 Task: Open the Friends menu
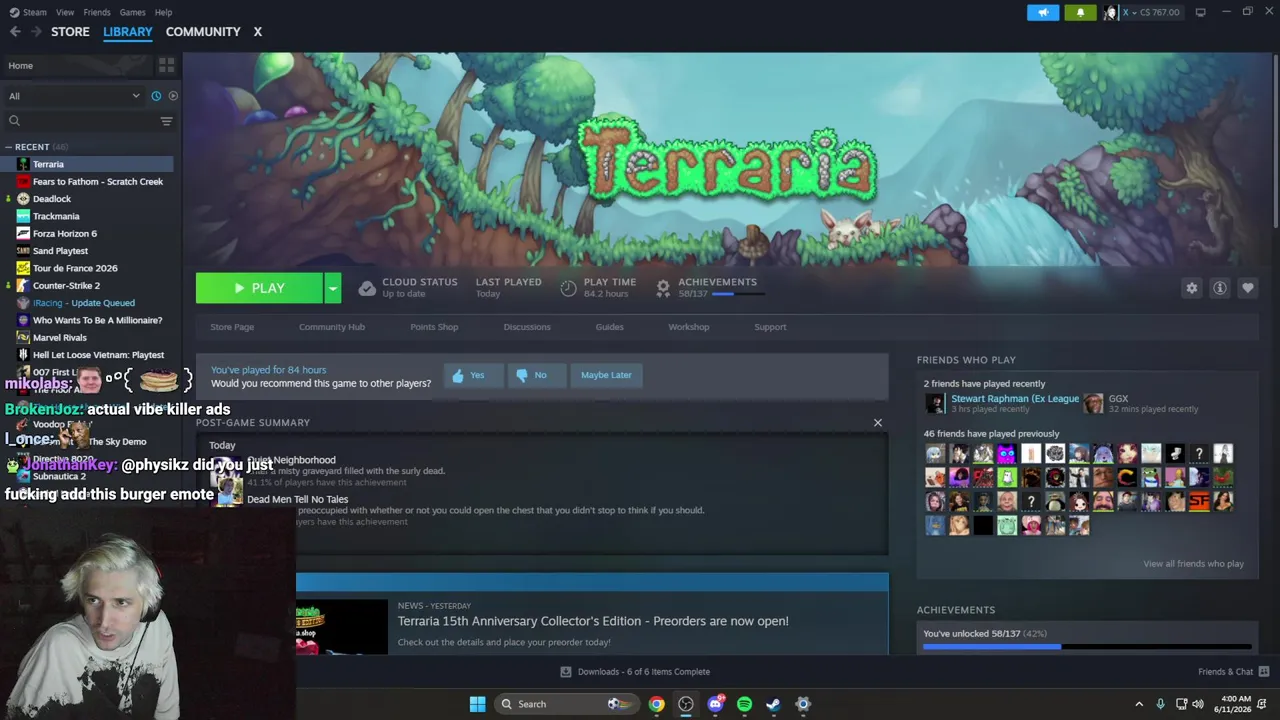click(x=97, y=12)
